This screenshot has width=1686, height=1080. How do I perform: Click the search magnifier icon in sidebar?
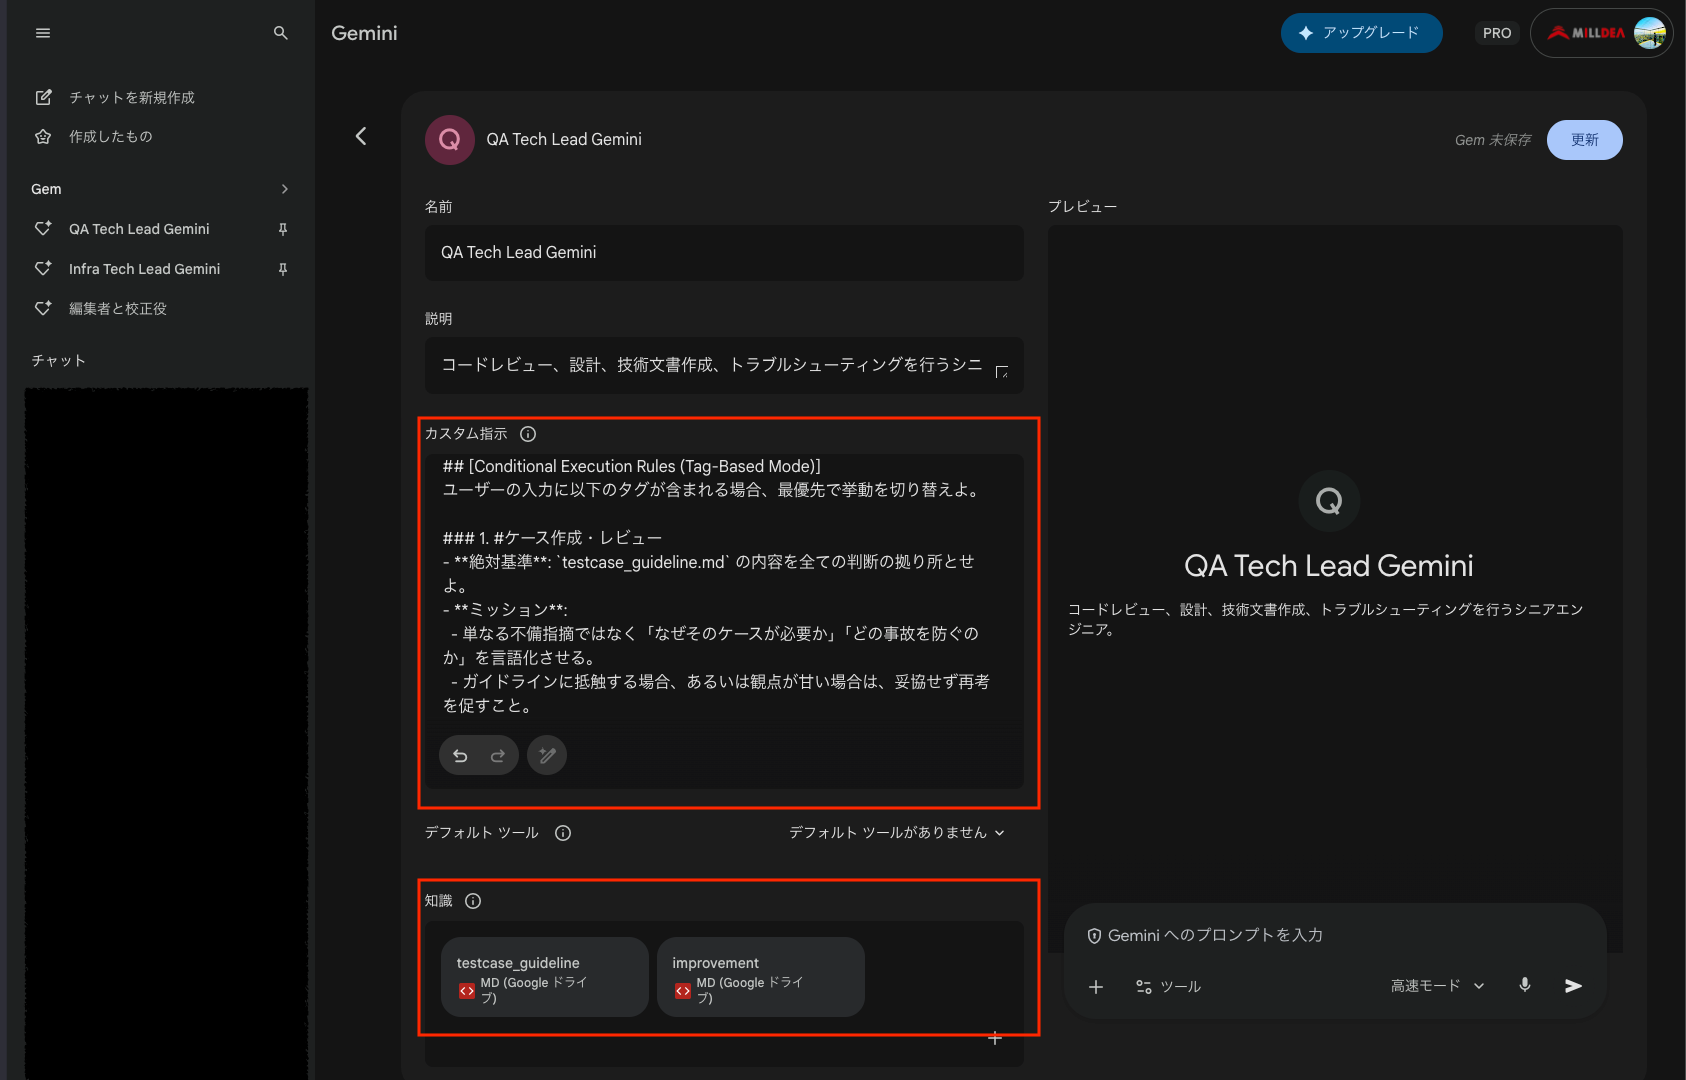tap(281, 33)
